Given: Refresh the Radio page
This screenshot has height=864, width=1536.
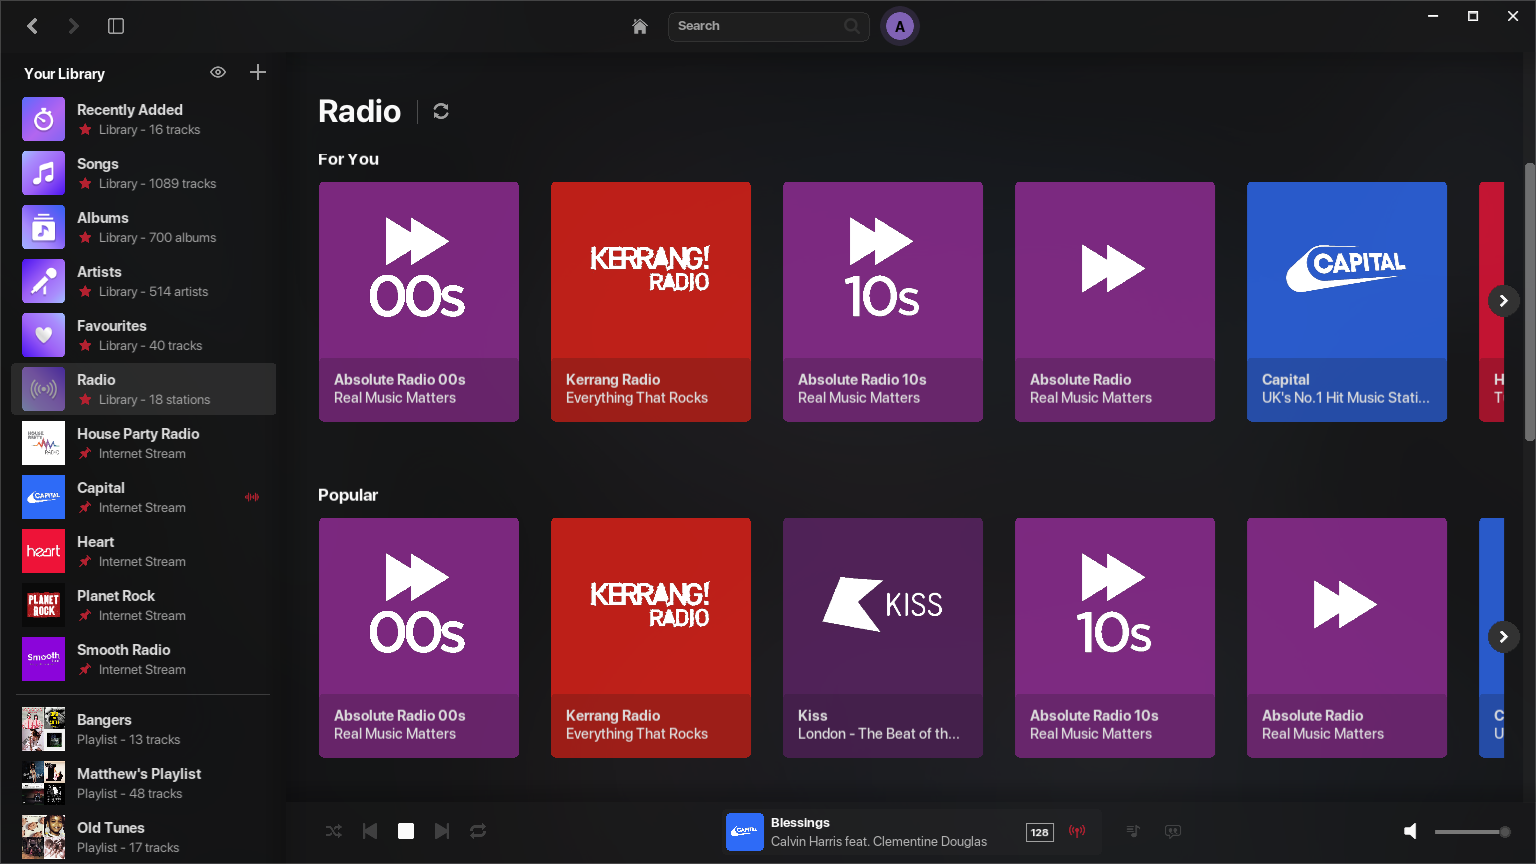Looking at the screenshot, I should 441,111.
